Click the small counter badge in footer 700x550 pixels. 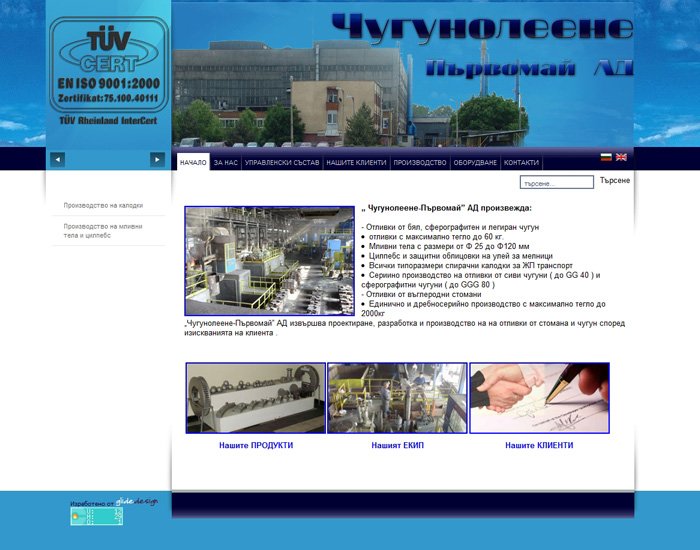pos(96,516)
